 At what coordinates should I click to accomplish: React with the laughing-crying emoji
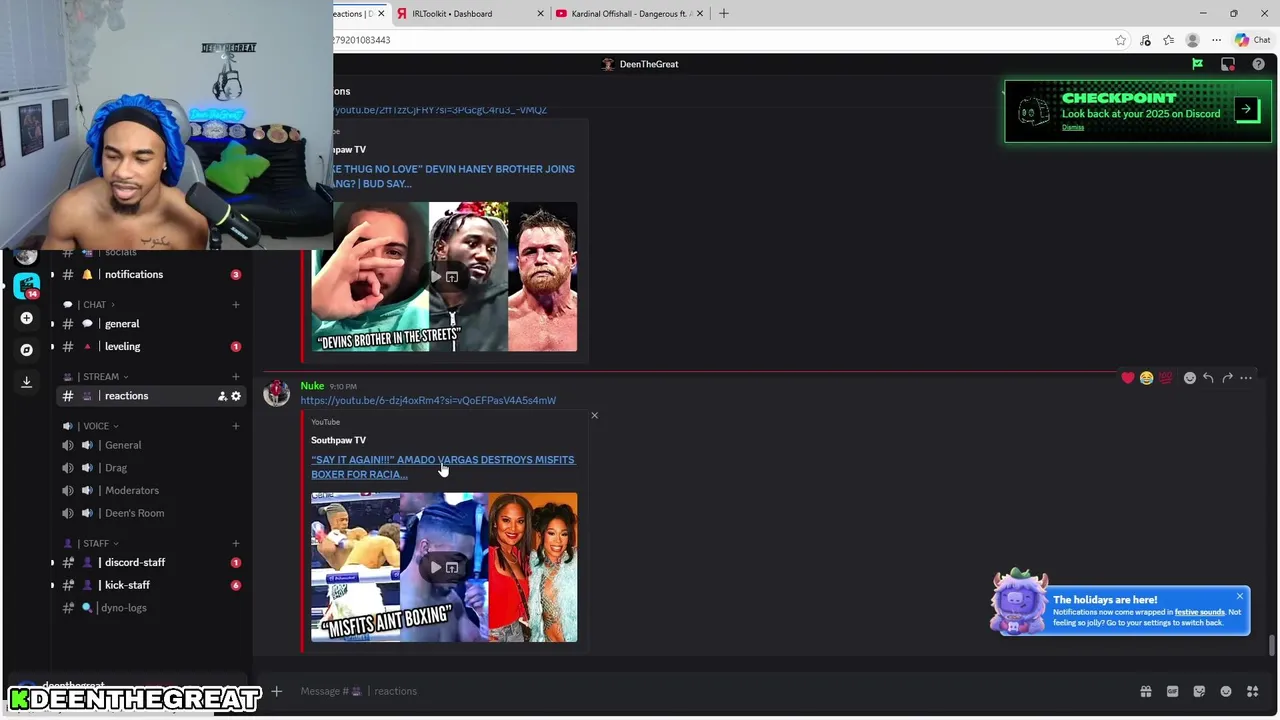[1146, 378]
